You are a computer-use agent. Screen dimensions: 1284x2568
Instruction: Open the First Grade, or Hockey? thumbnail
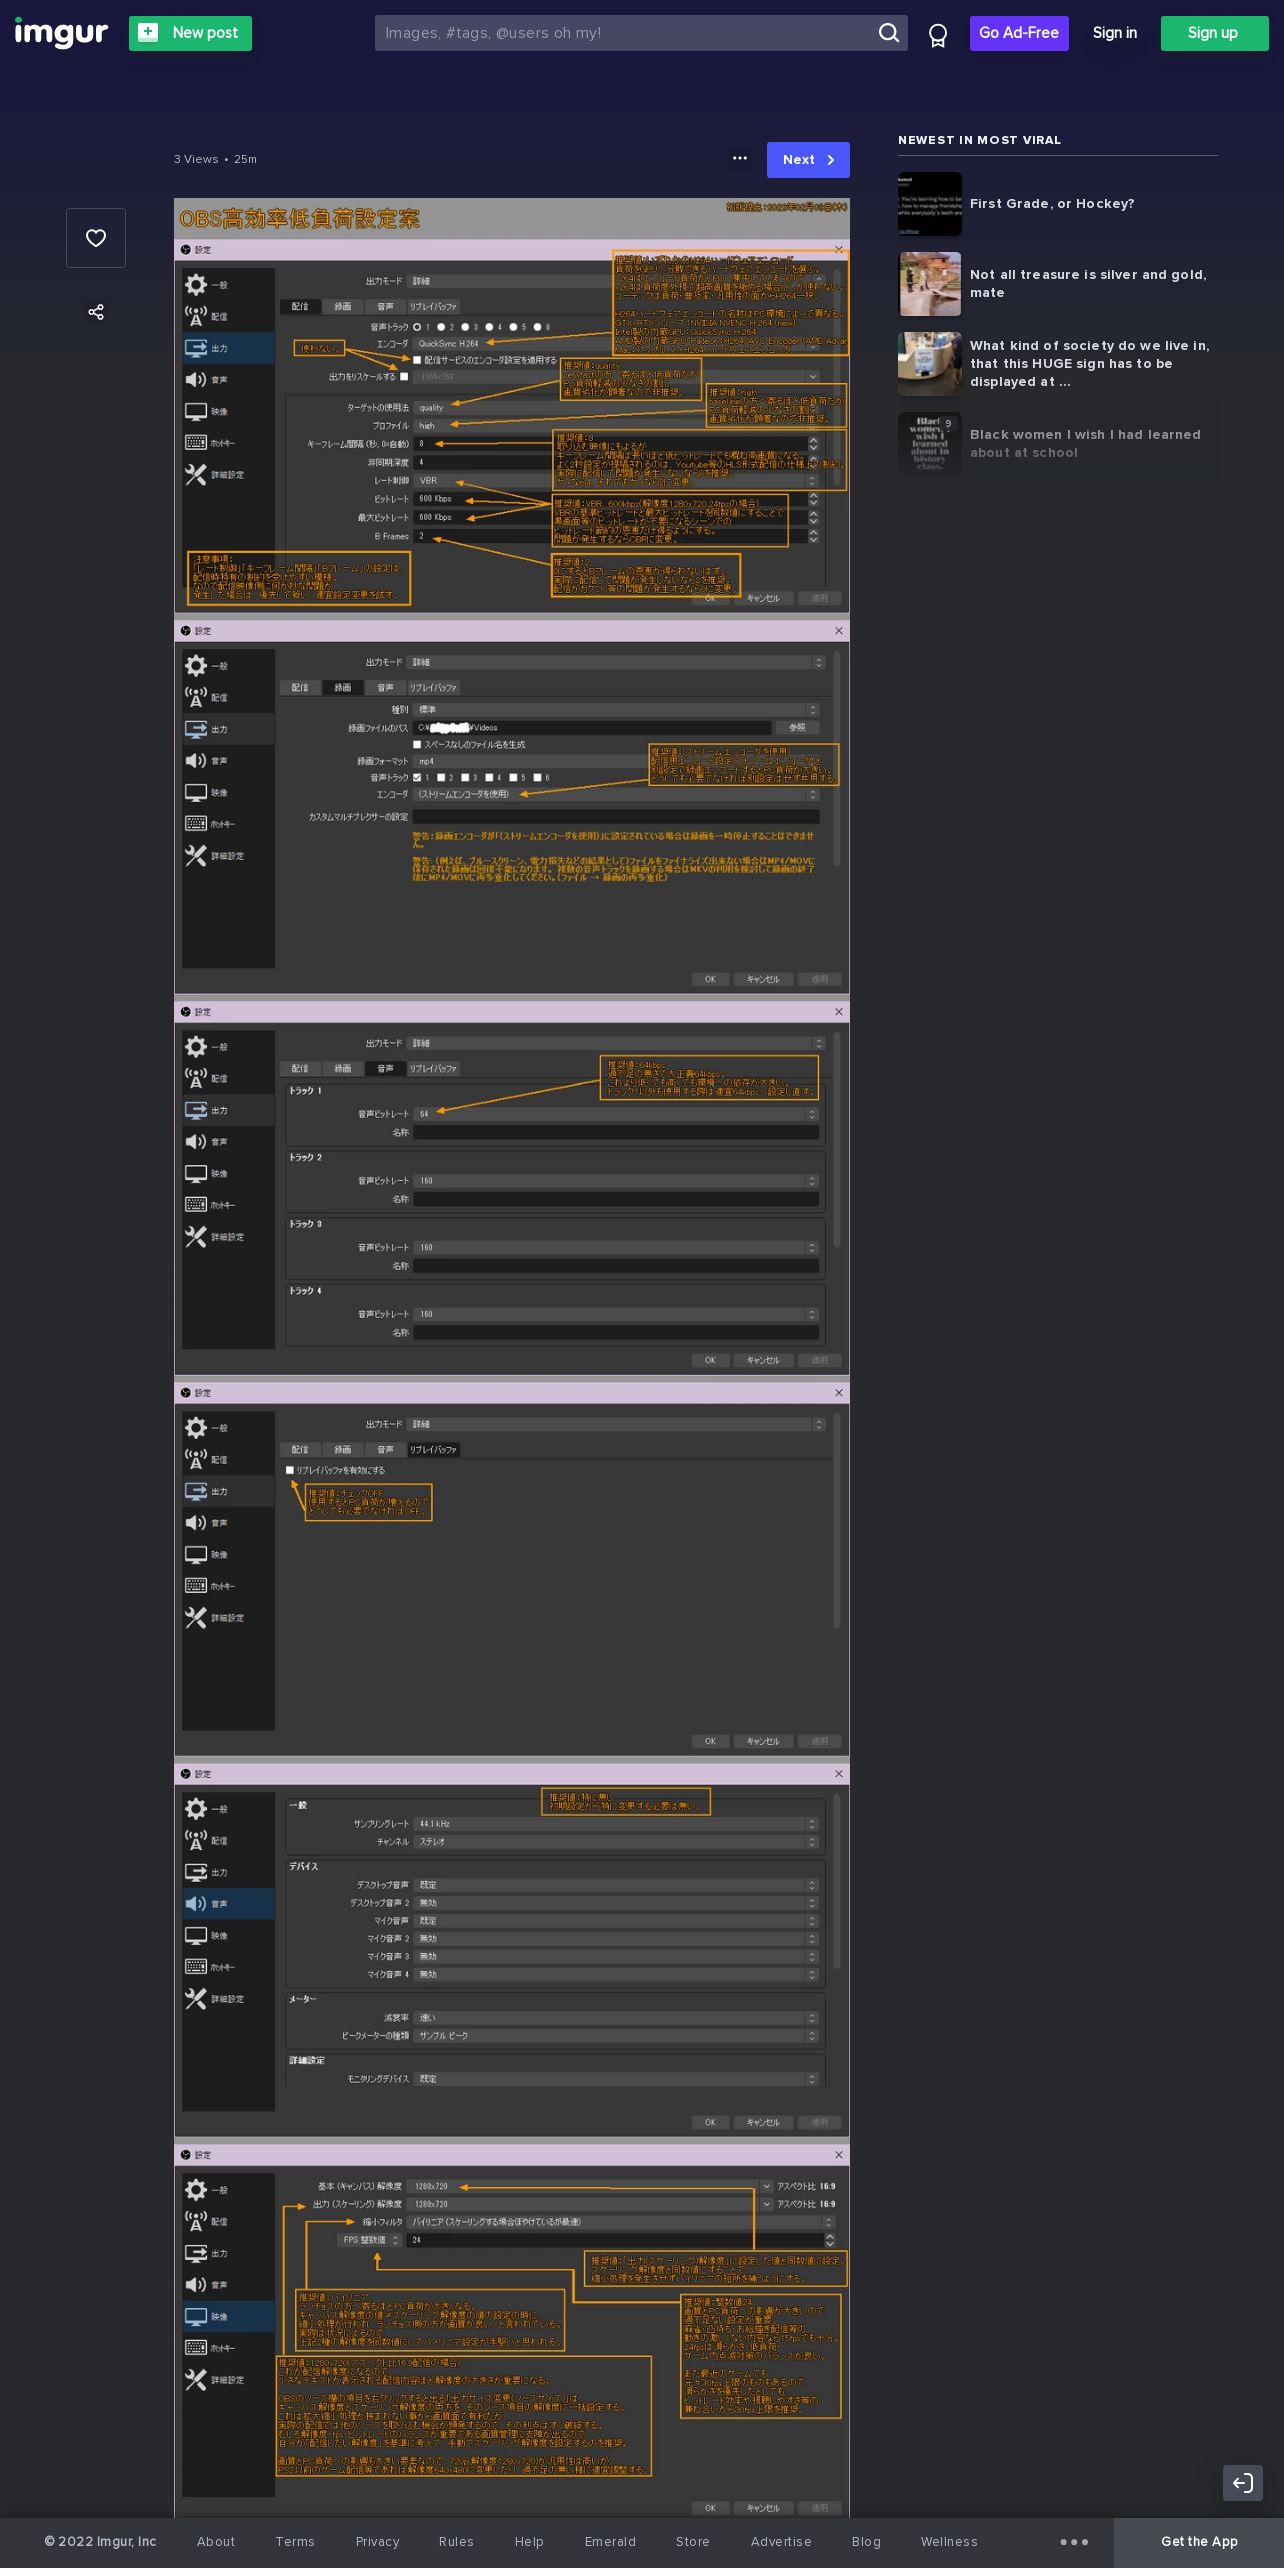click(x=930, y=204)
